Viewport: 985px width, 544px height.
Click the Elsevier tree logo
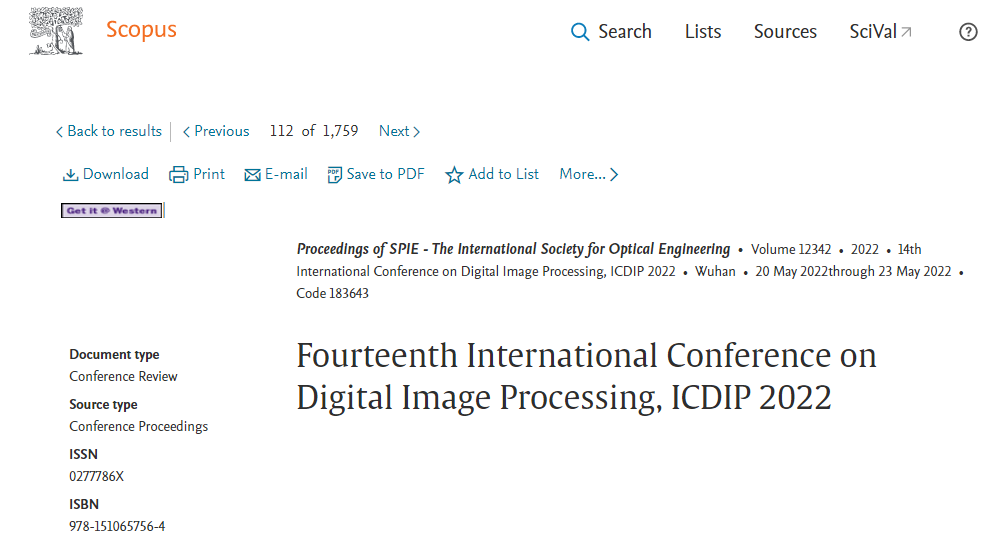point(56,31)
